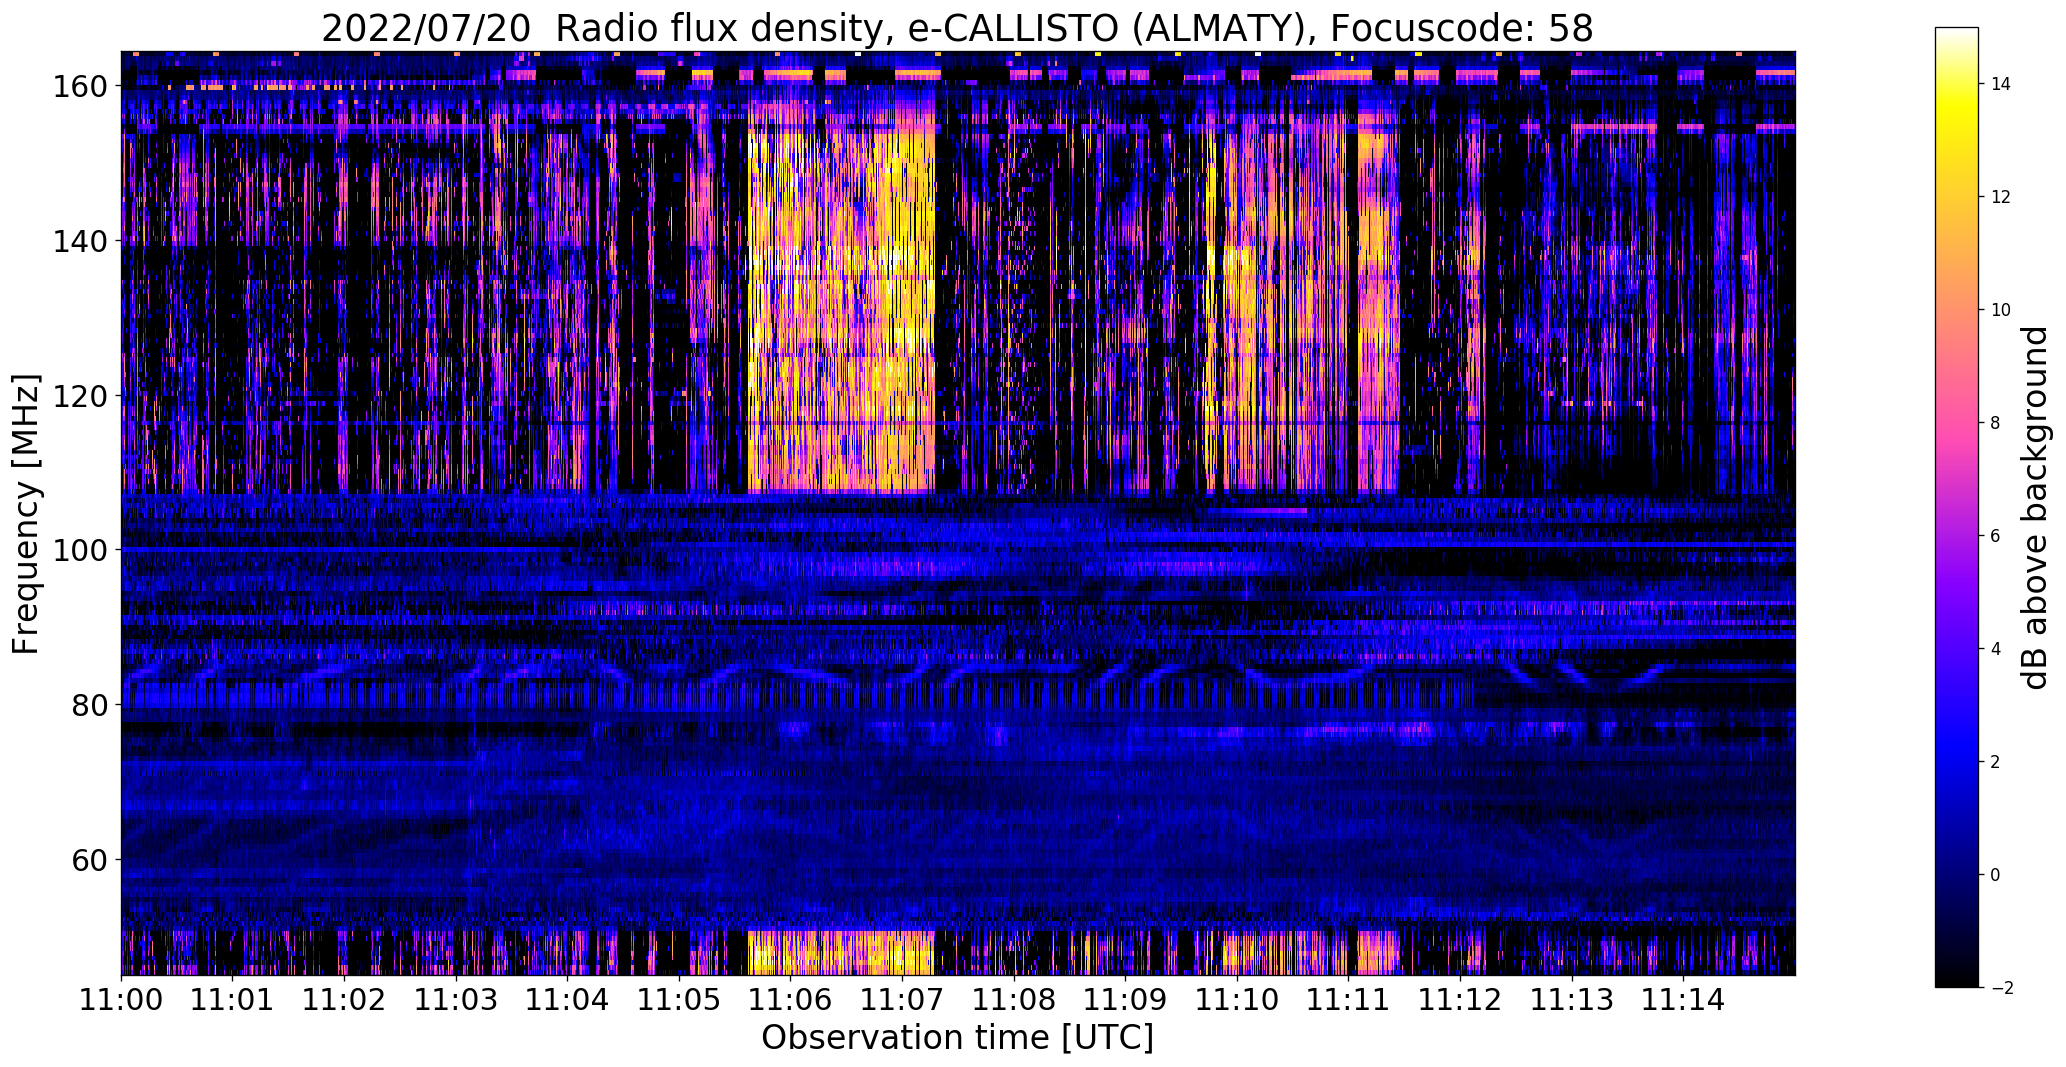Click the narrow burst just after 11:11
This screenshot has width=2066, height=1067.
click(x=1378, y=310)
